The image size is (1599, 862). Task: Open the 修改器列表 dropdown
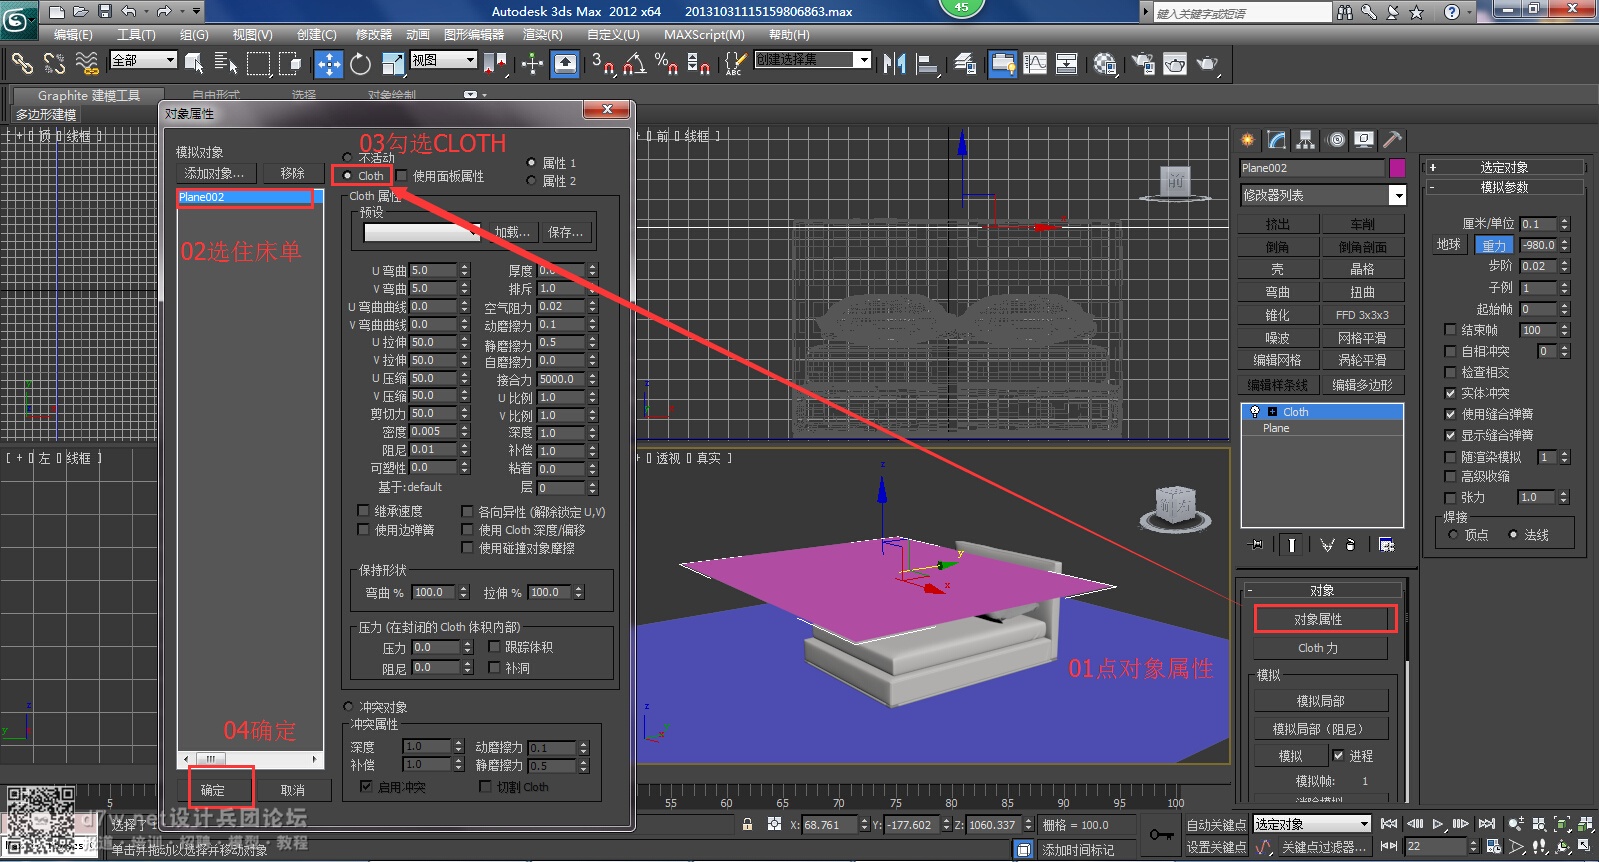tap(1323, 195)
